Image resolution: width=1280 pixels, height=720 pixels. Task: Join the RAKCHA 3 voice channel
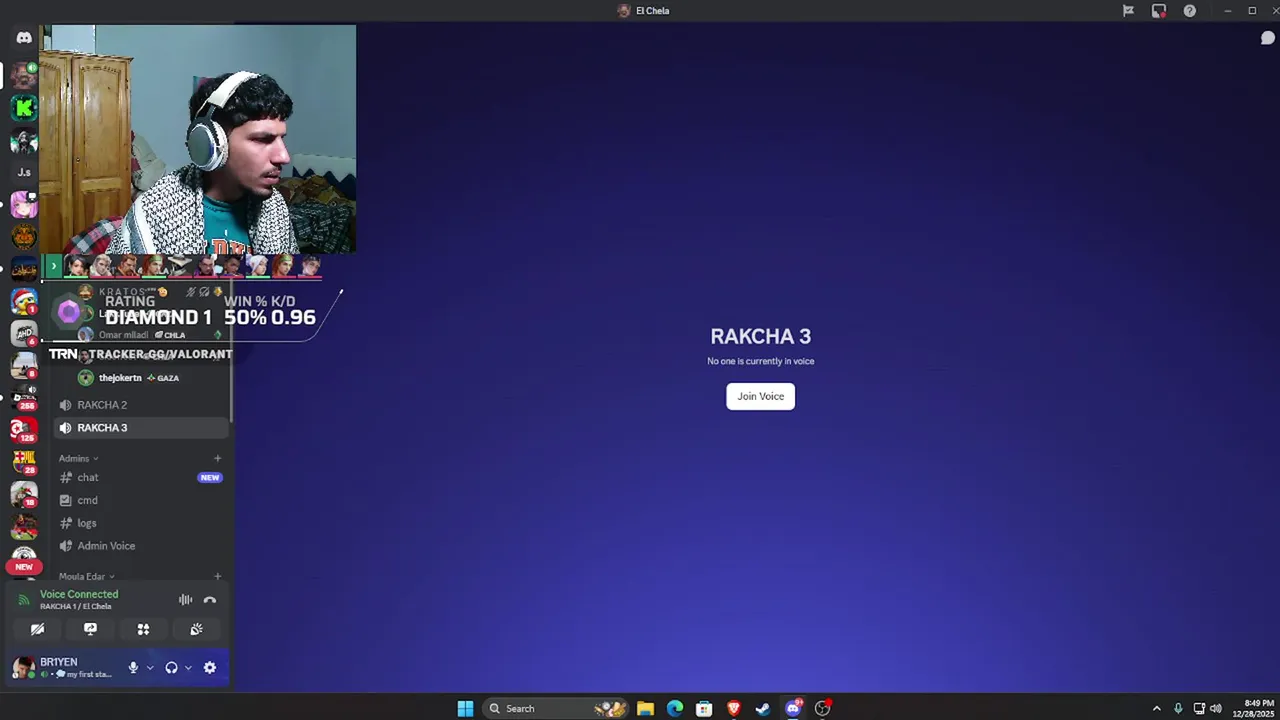[760, 396]
